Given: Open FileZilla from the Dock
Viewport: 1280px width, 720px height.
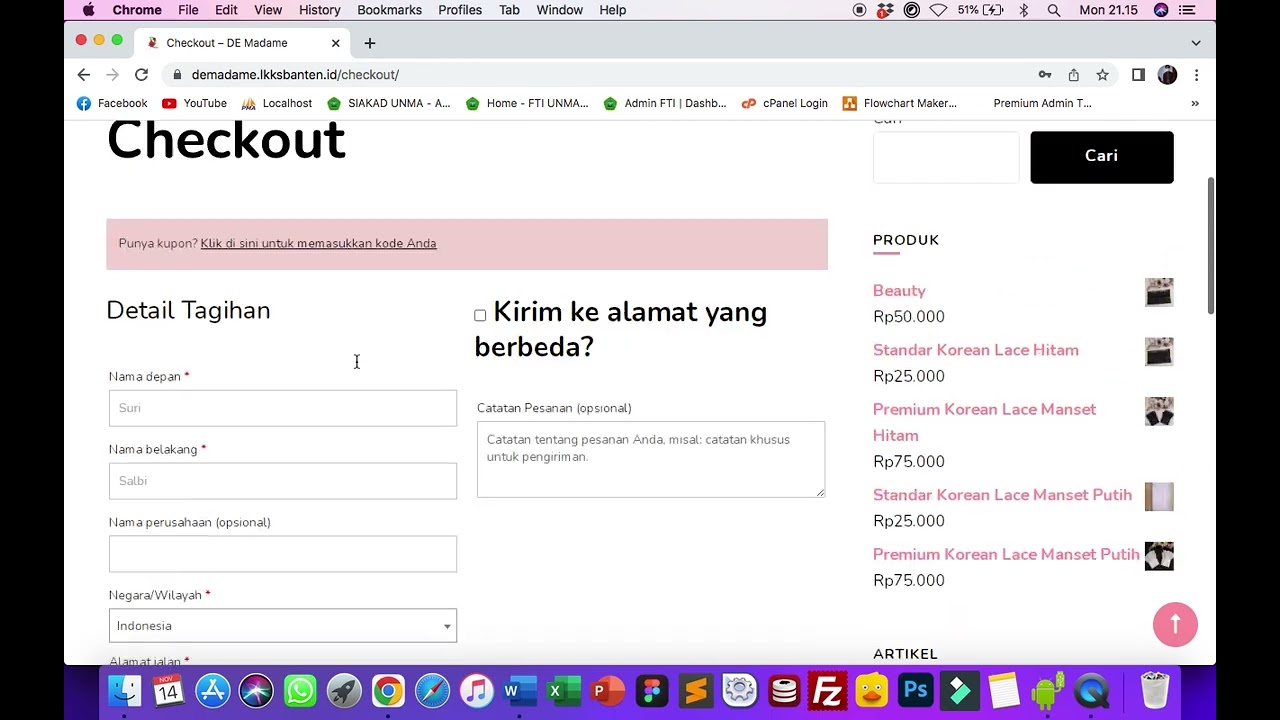Looking at the screenshot, I should [828, 691].
